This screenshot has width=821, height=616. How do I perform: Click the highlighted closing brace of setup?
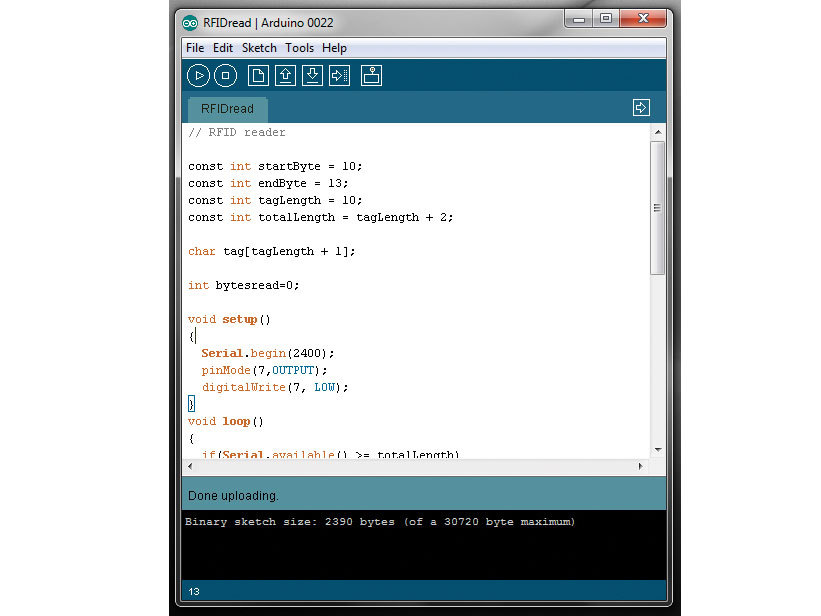191,404
